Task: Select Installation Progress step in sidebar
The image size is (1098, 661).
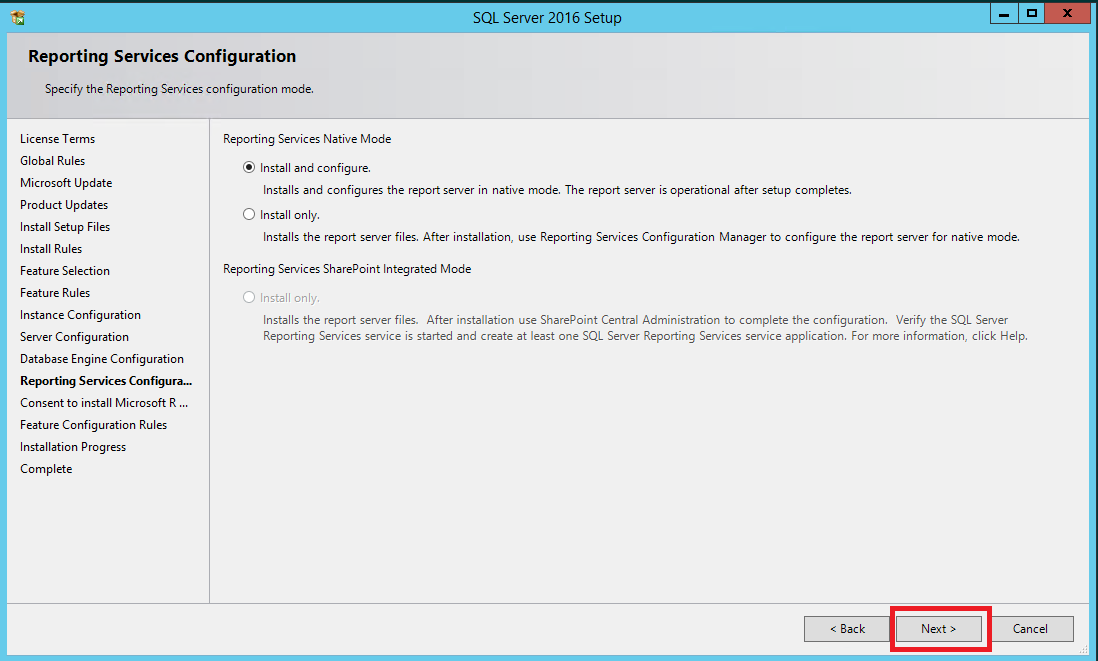Action: 73,447
